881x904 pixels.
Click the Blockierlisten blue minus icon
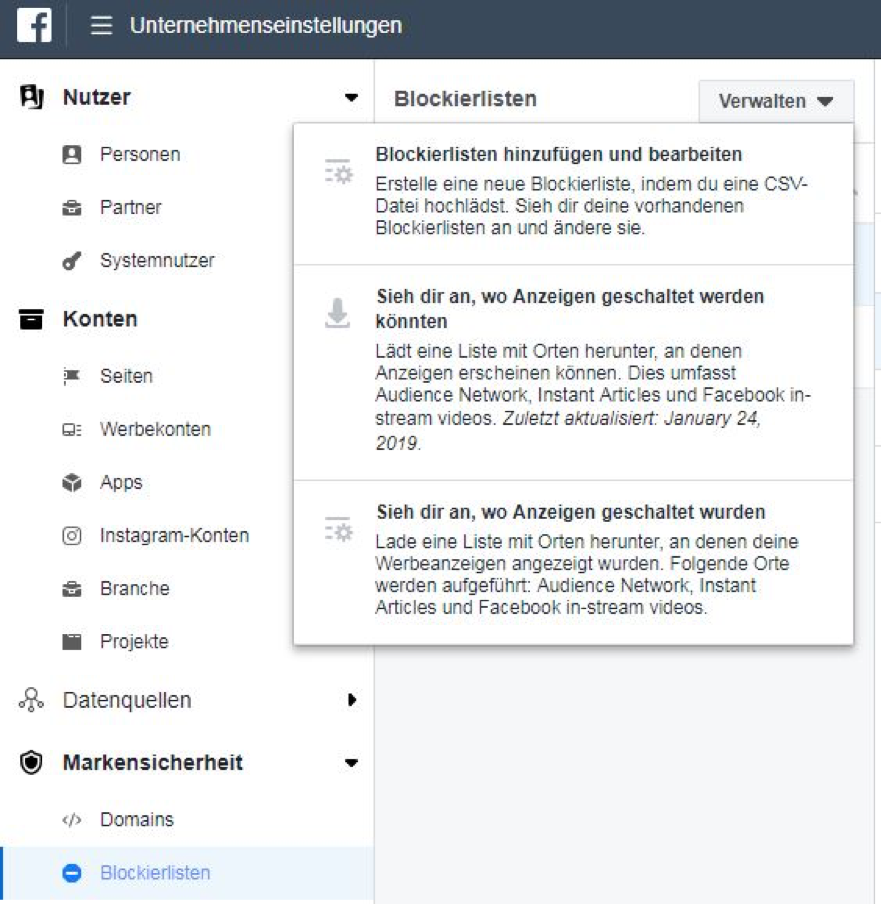[71, 873]
